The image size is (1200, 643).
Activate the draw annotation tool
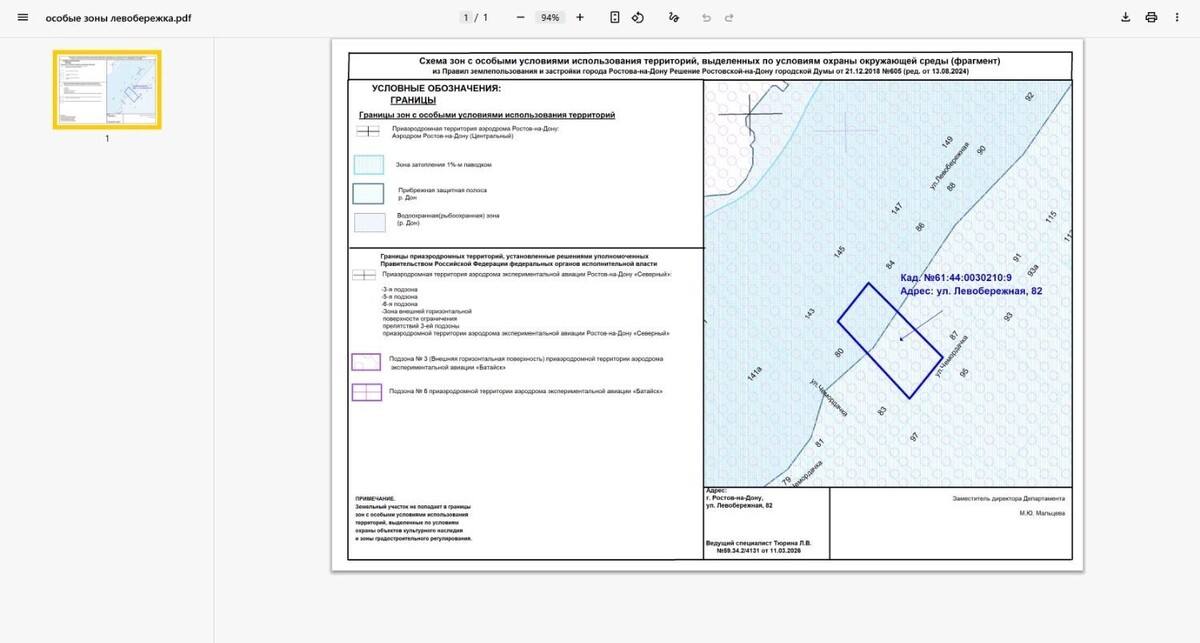pos(674,18)
